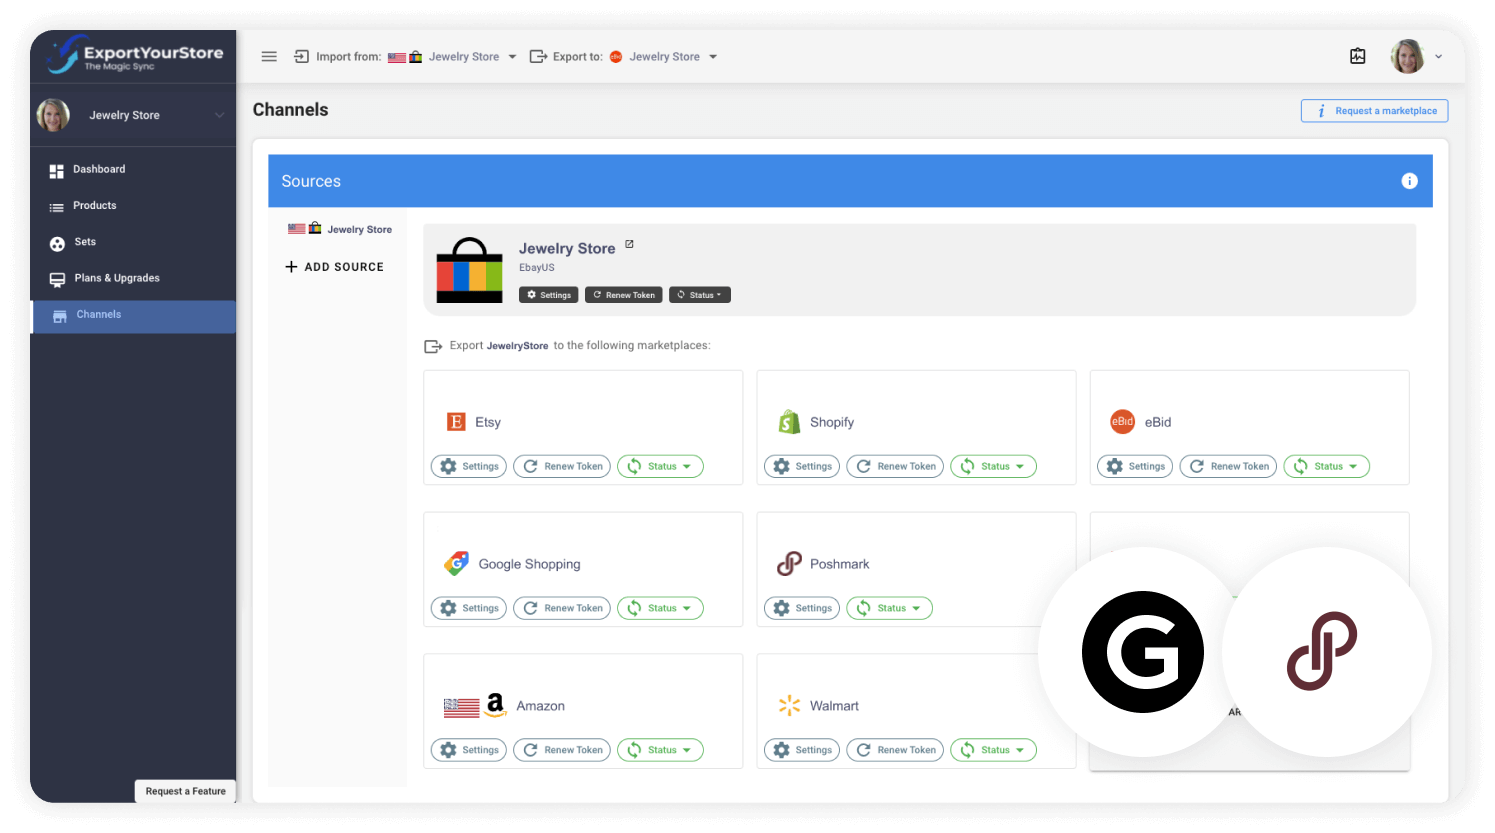Open Shopify Settings

(x=802, y=466)
